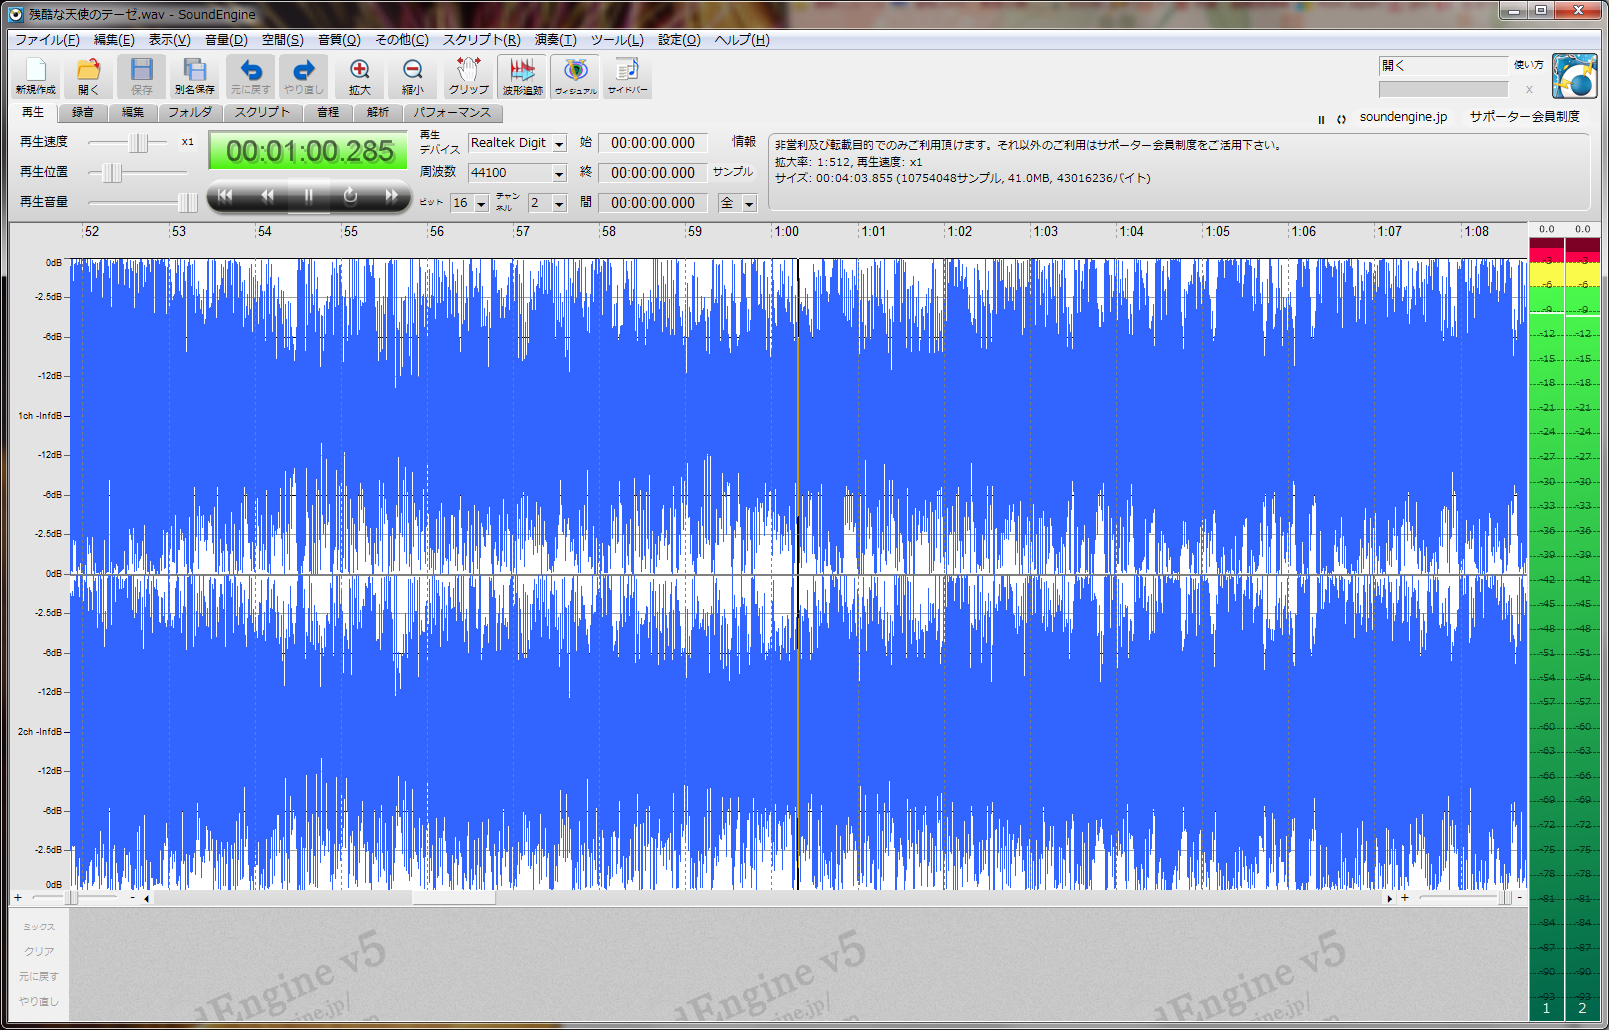
Task: Click the minus icon of the right zoom slider
Action: pyautogui.click(x=1520, y=898)
